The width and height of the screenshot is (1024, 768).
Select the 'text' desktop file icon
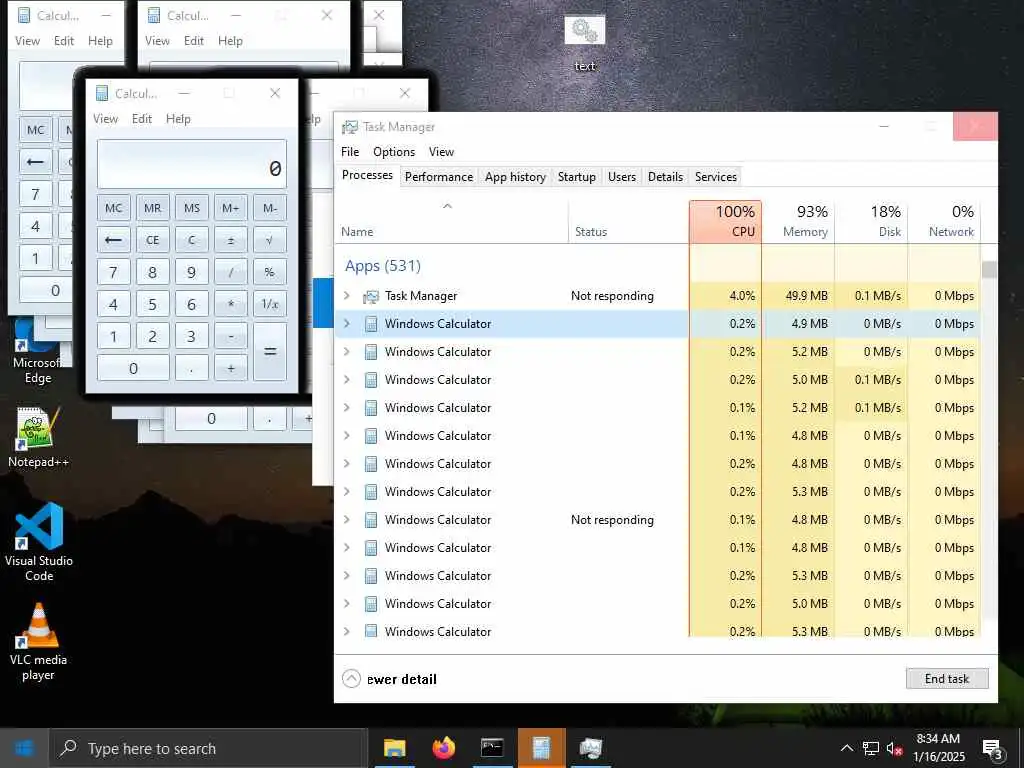click(x=584, y=43)
